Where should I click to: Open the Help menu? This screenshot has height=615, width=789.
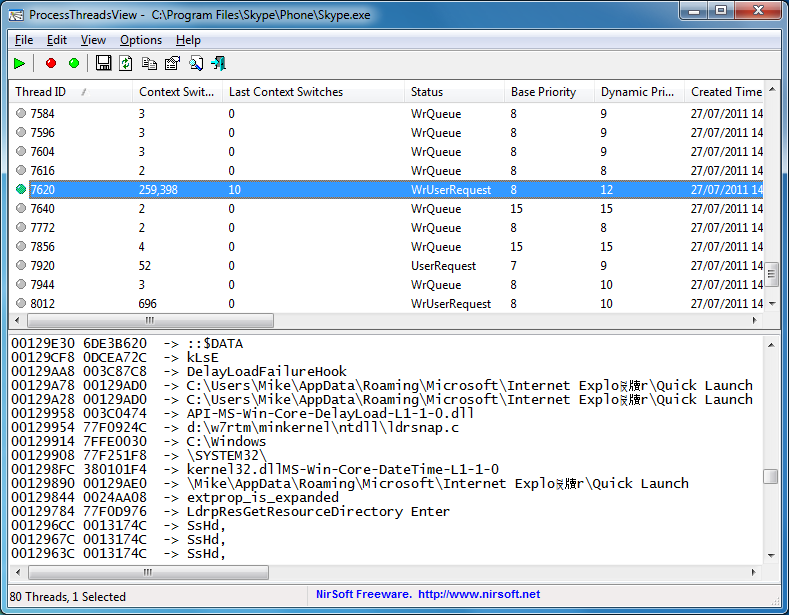coord(188,40)
